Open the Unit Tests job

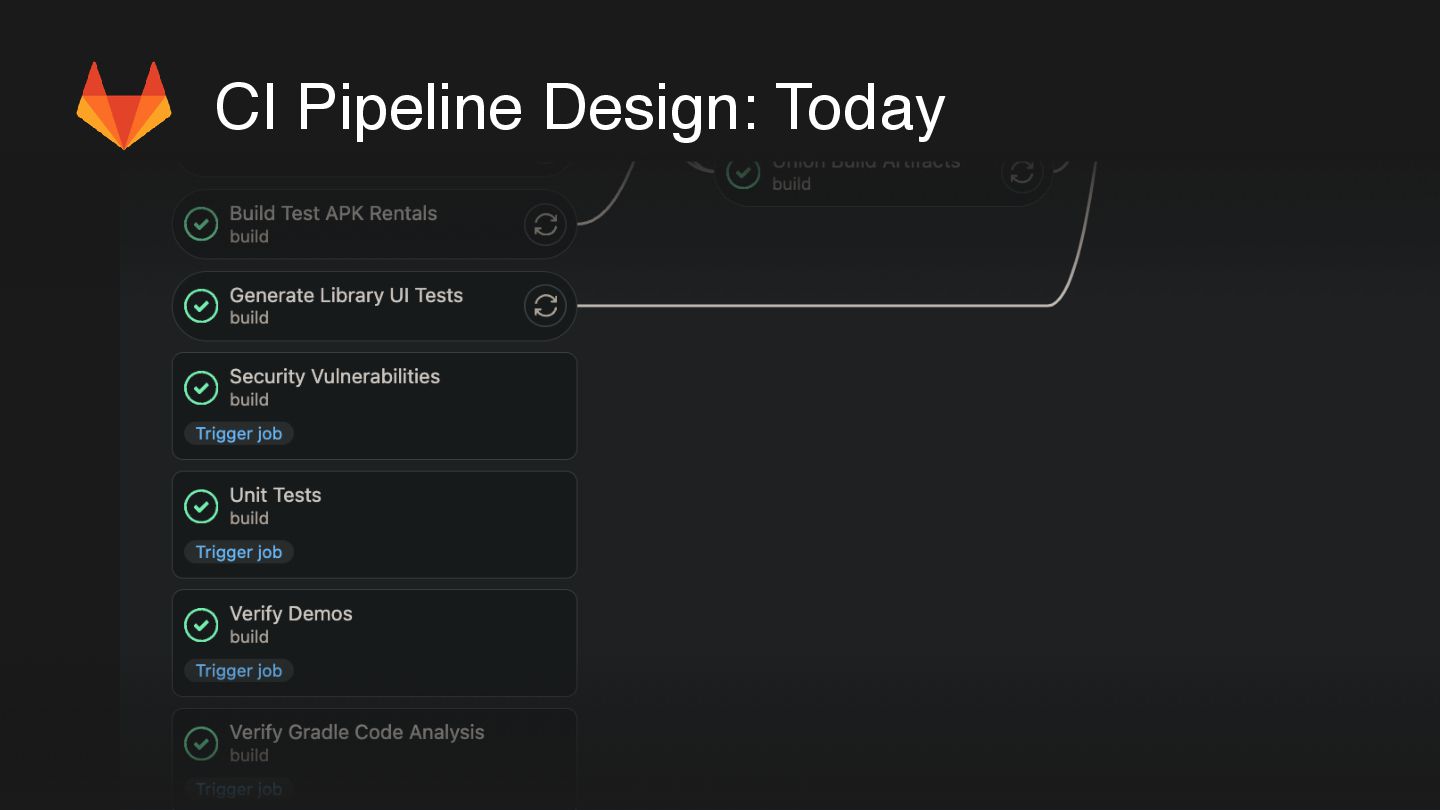coord(275,495)
